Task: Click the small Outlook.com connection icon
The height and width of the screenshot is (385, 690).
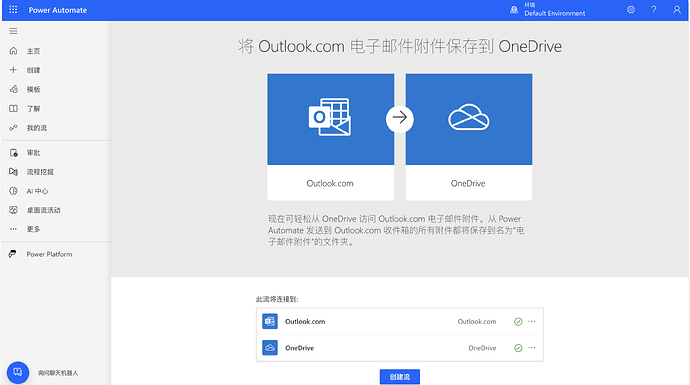Action: click(270, 321)
